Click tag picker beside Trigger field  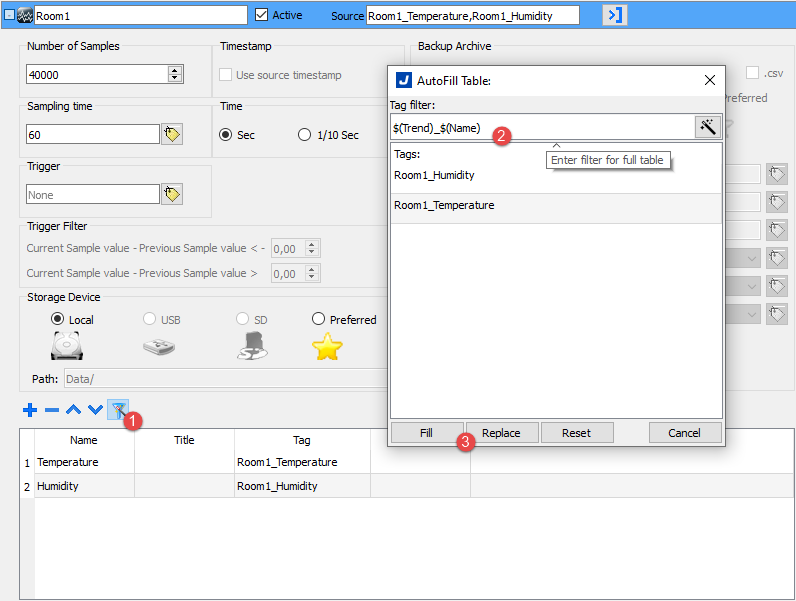172,194
